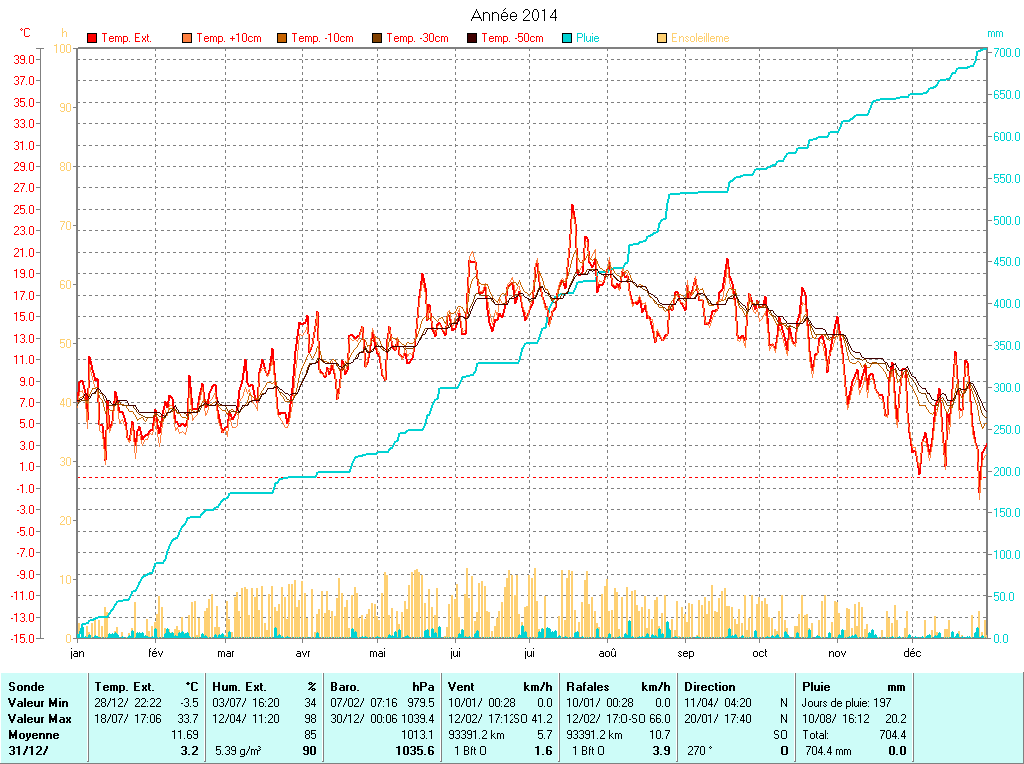Click the dark Temp. -50cm legend swatch
1024x764 pixels.
tap(472, 38)
